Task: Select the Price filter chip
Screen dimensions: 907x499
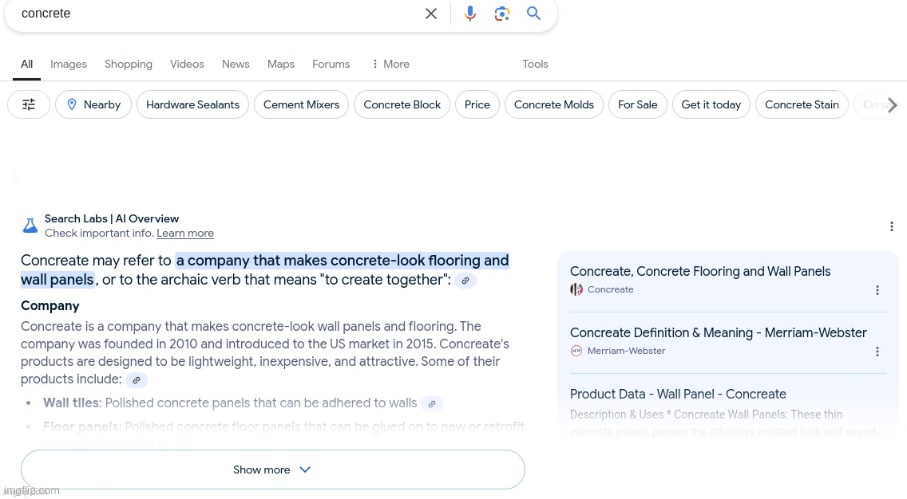Action: click(477, 105)
